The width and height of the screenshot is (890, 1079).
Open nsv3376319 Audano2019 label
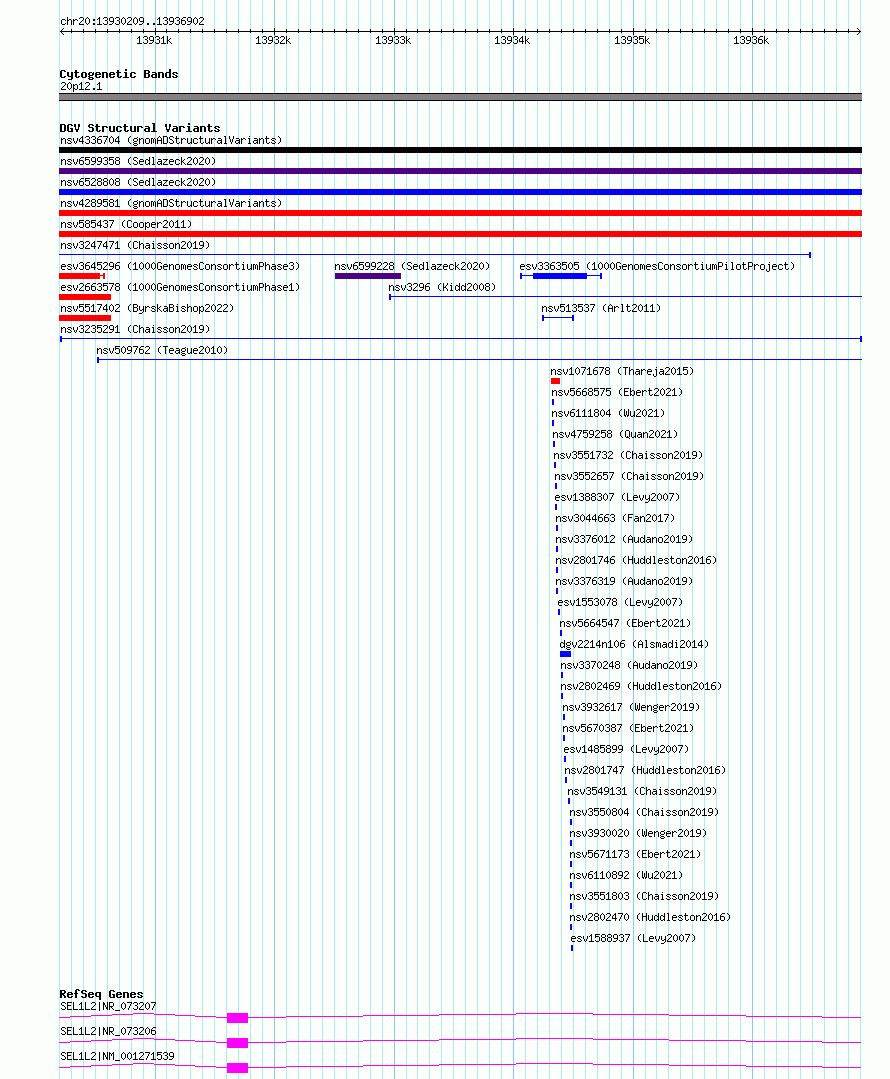[x=624, y=581]
